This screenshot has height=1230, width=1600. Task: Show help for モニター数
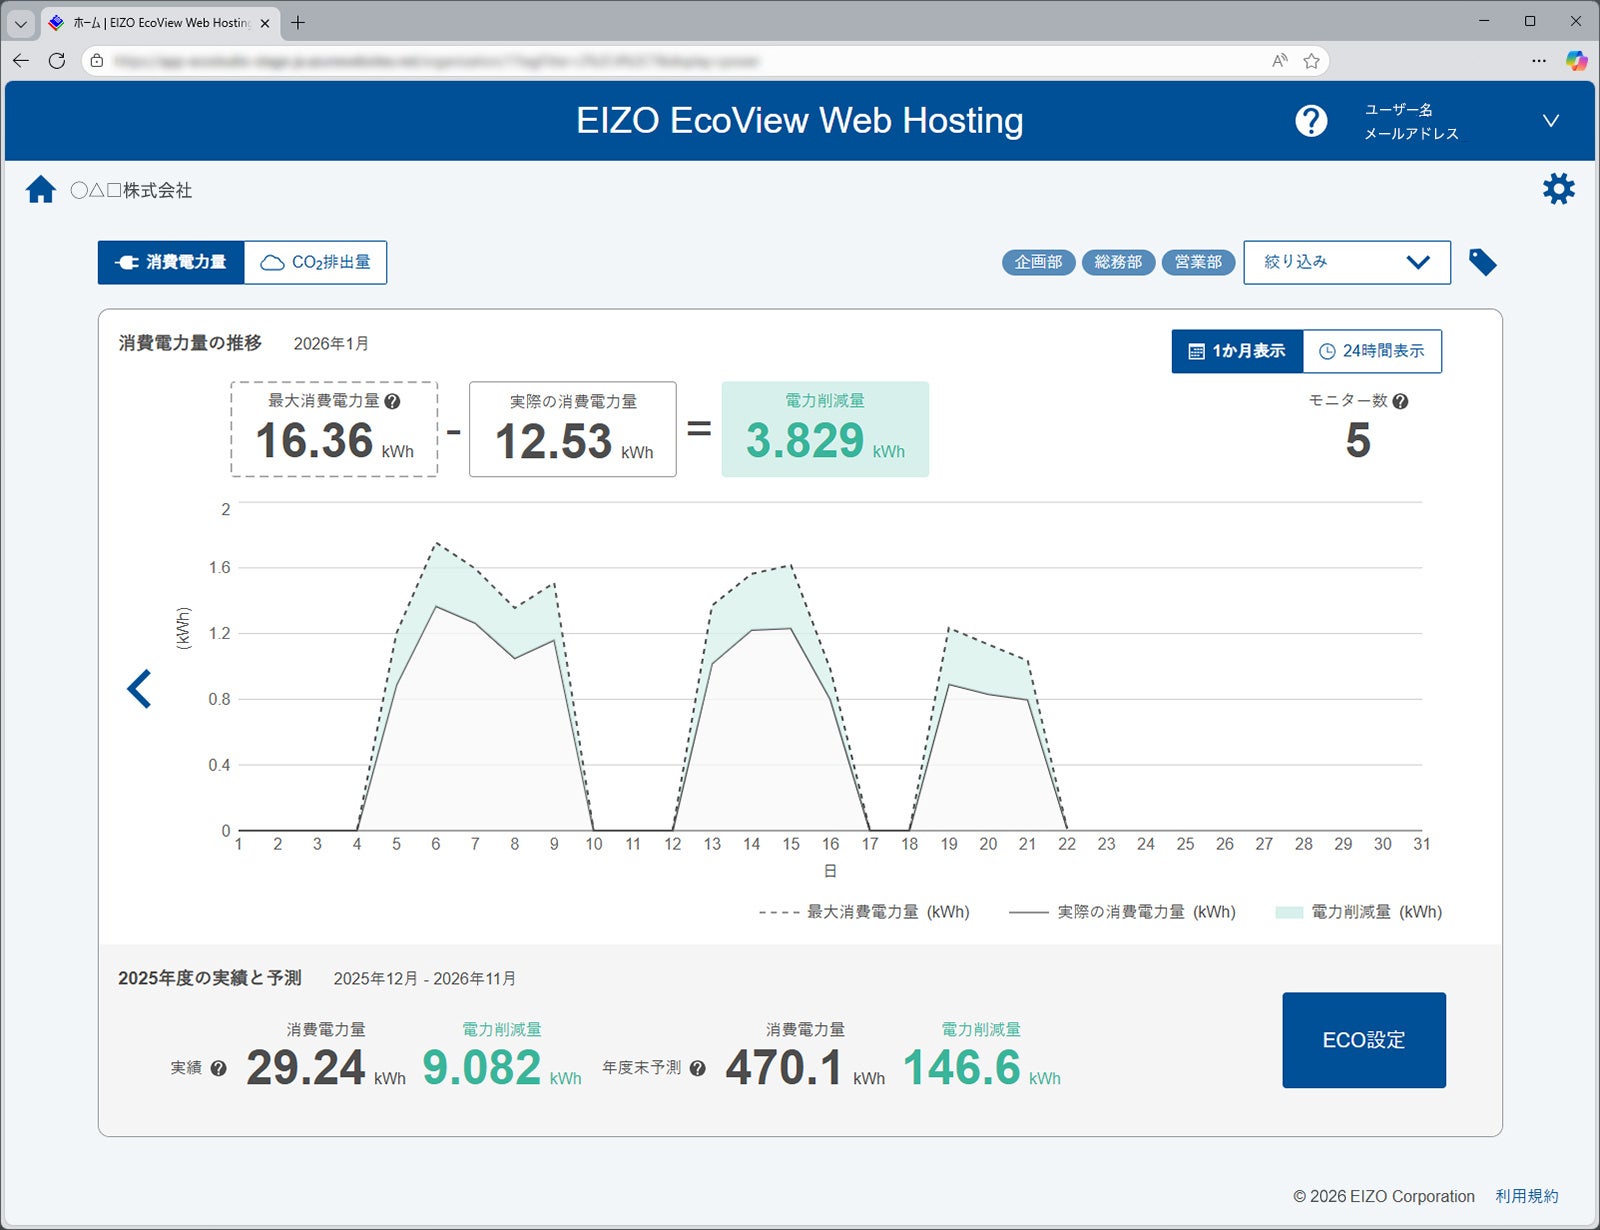tap(1400, 401)
